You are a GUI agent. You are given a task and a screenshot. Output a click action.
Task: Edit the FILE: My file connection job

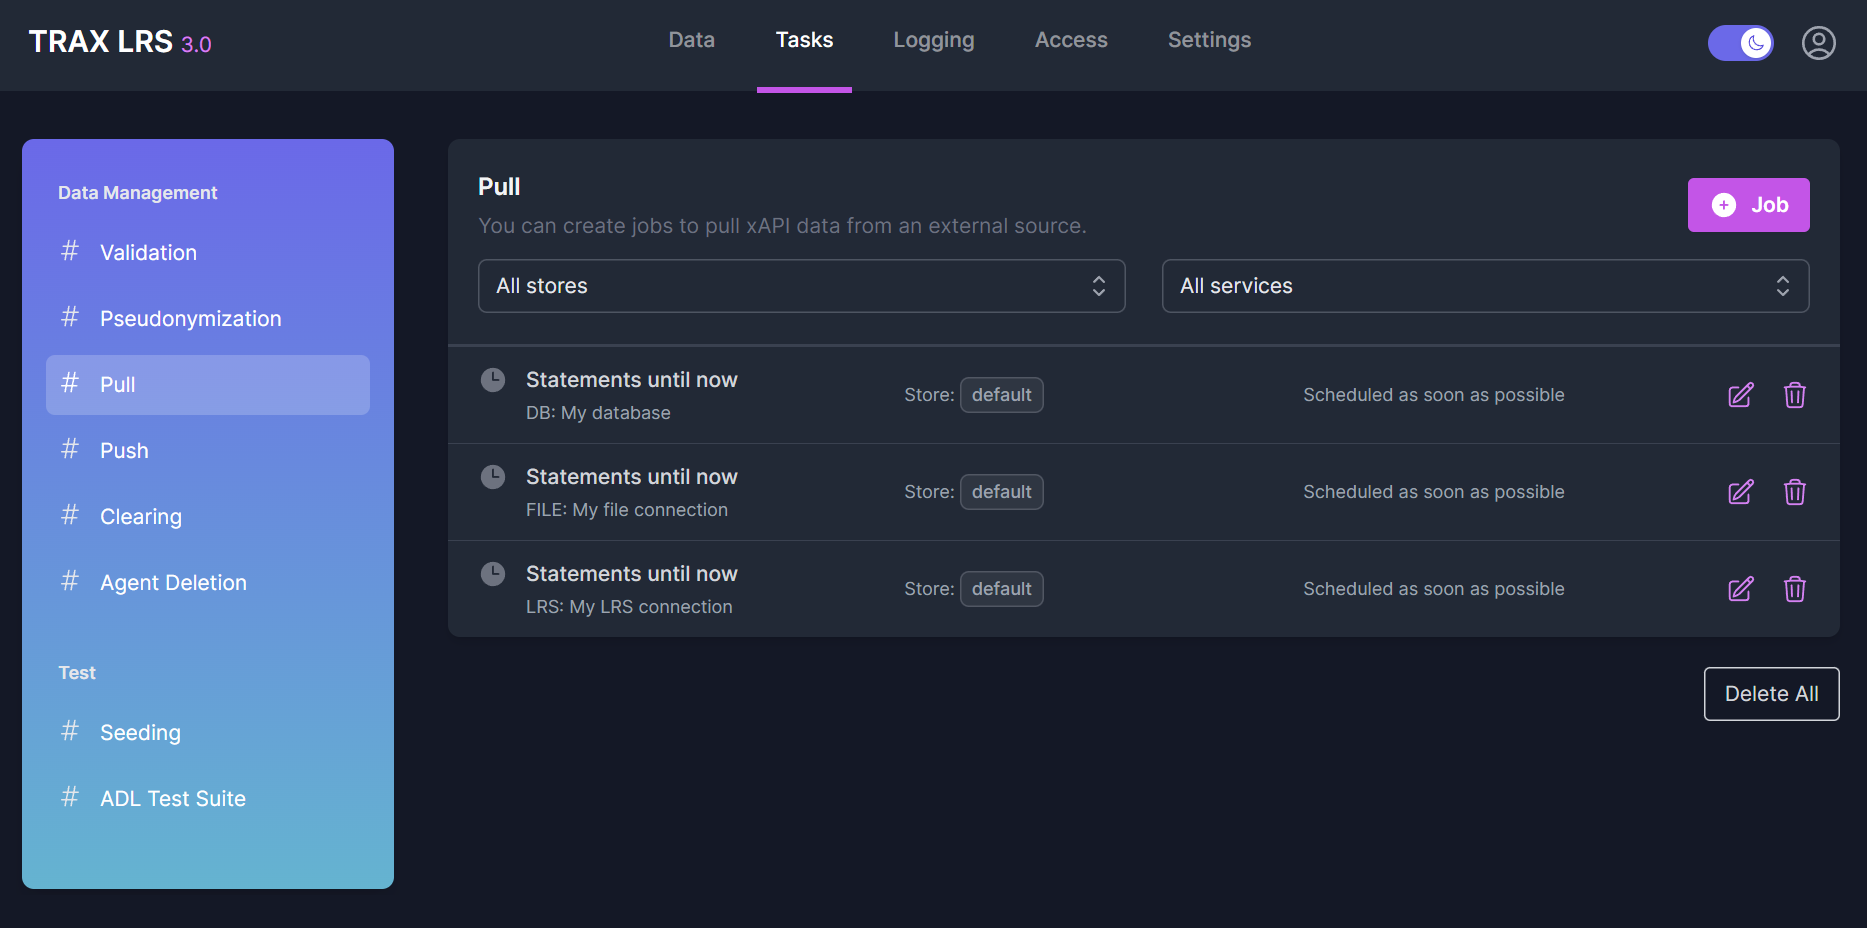1740,492
